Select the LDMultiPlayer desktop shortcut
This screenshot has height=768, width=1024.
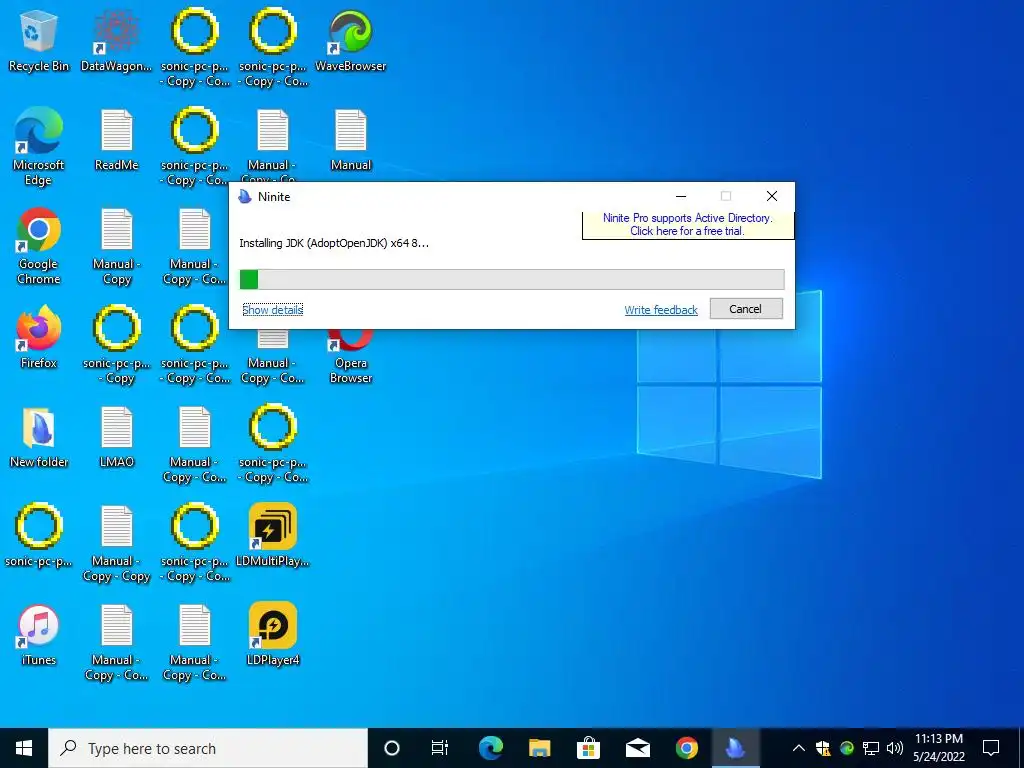tap(273, 536)
